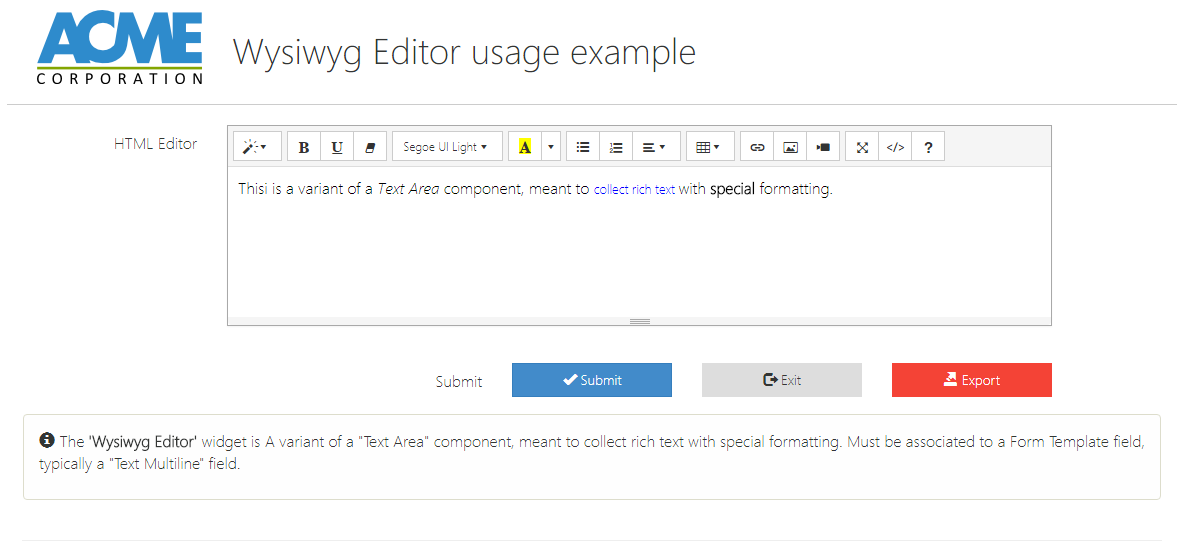Toggle underline formatting in the editor
The width and height of the screenshot is (1178, 551).
337,147
